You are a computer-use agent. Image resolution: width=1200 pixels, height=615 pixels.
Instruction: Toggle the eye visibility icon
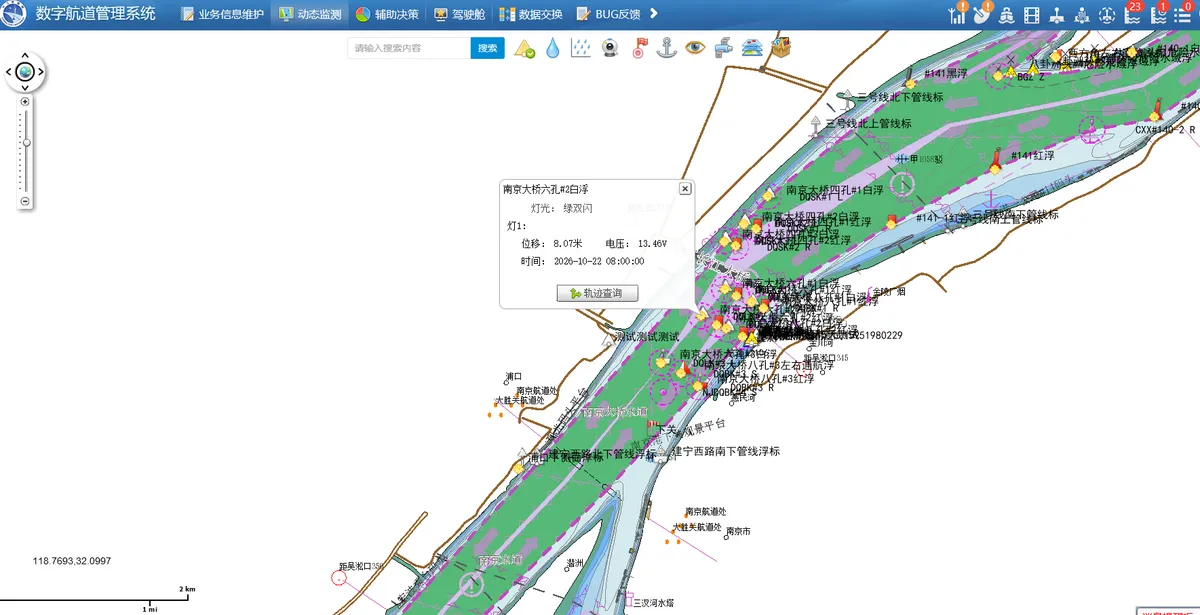(696, 48)
